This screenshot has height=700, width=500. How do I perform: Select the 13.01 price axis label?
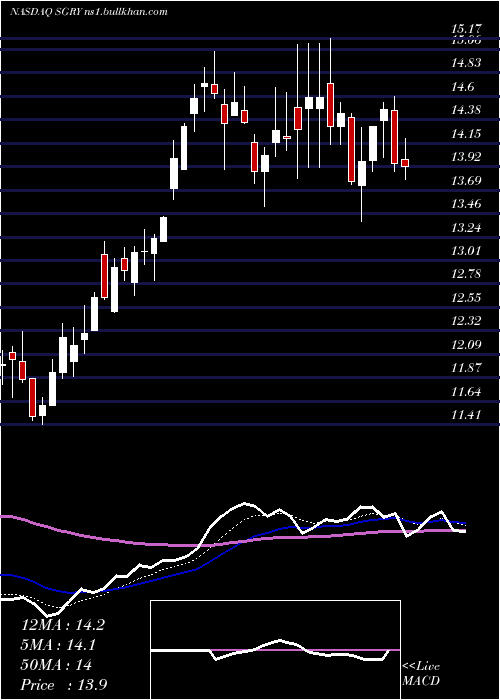[466, 251]
